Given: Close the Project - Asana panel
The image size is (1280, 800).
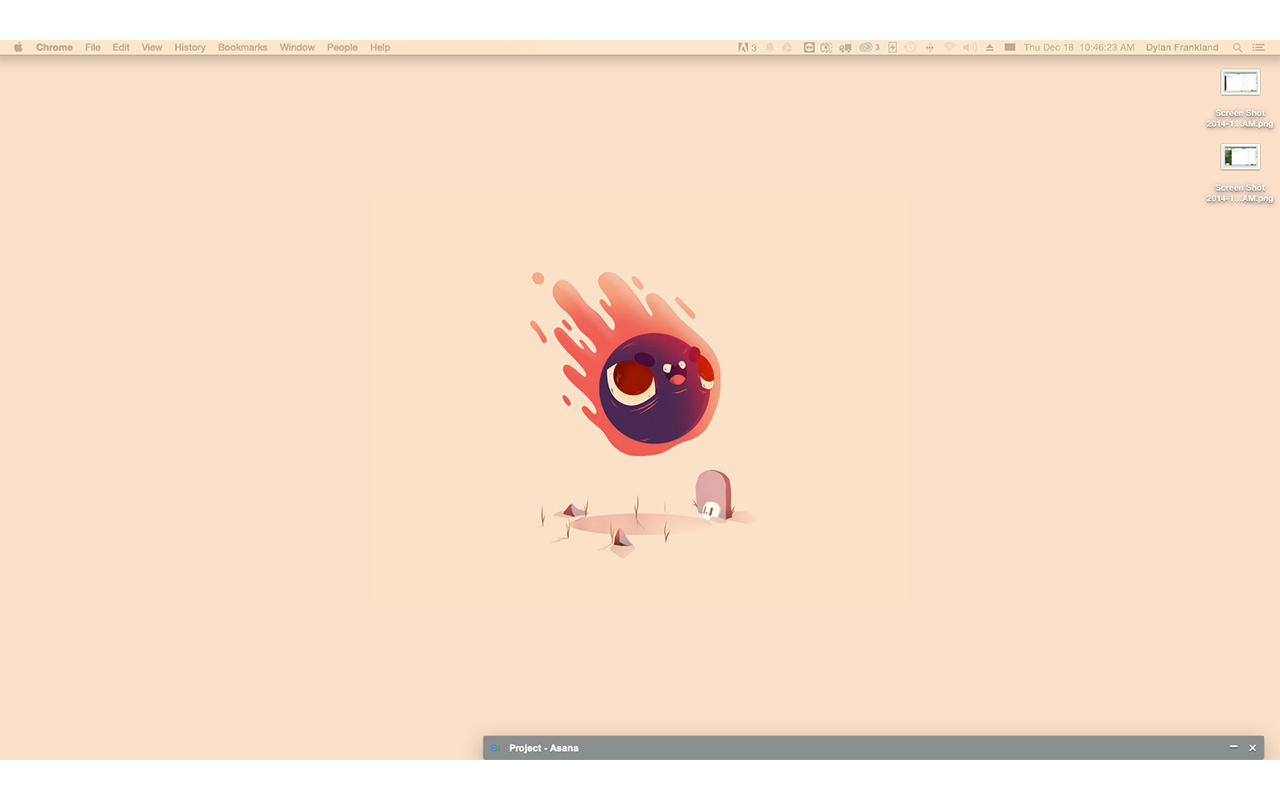Looking at the screenshot, I should 1252,747.
